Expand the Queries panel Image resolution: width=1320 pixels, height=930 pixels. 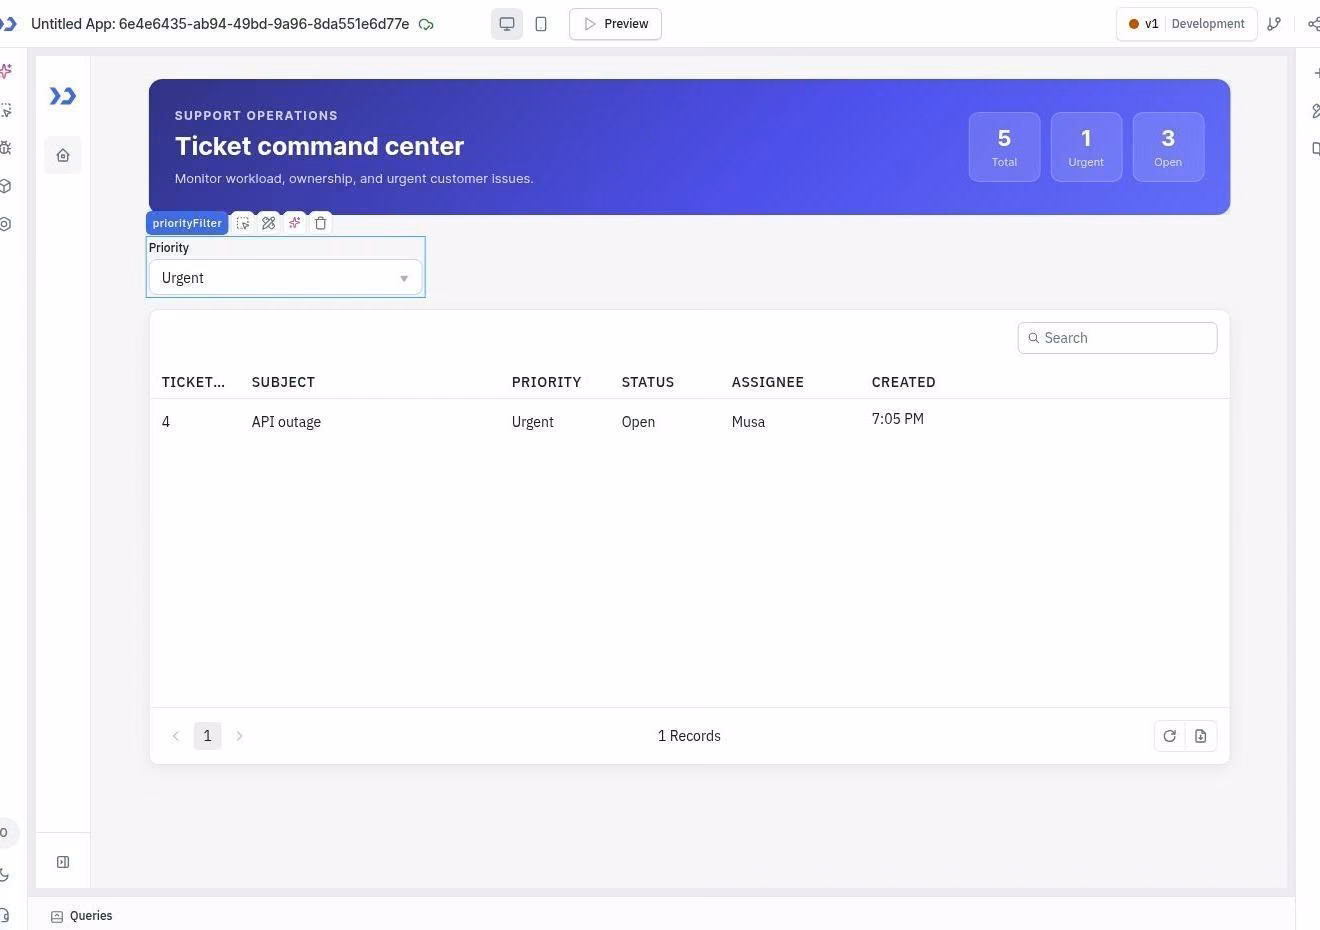tap(82, 916)
